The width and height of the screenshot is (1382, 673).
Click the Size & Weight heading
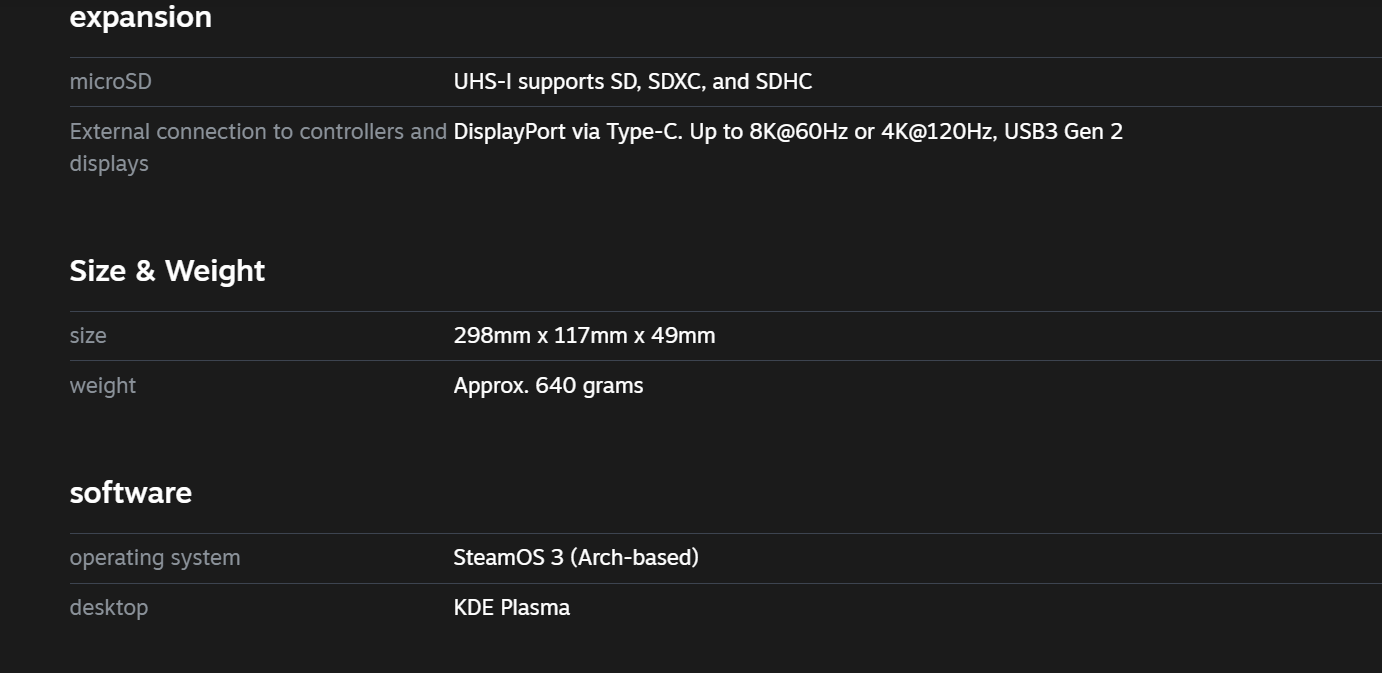point(167,271)
